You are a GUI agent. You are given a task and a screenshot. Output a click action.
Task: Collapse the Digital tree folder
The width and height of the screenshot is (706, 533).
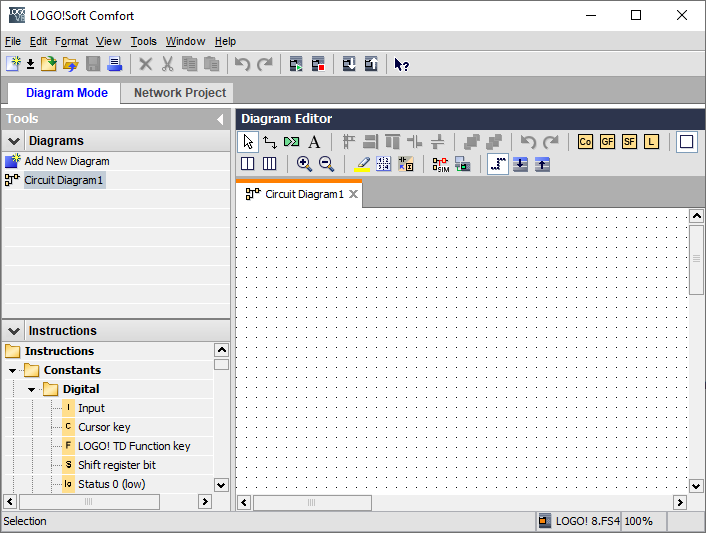[32, 389]
